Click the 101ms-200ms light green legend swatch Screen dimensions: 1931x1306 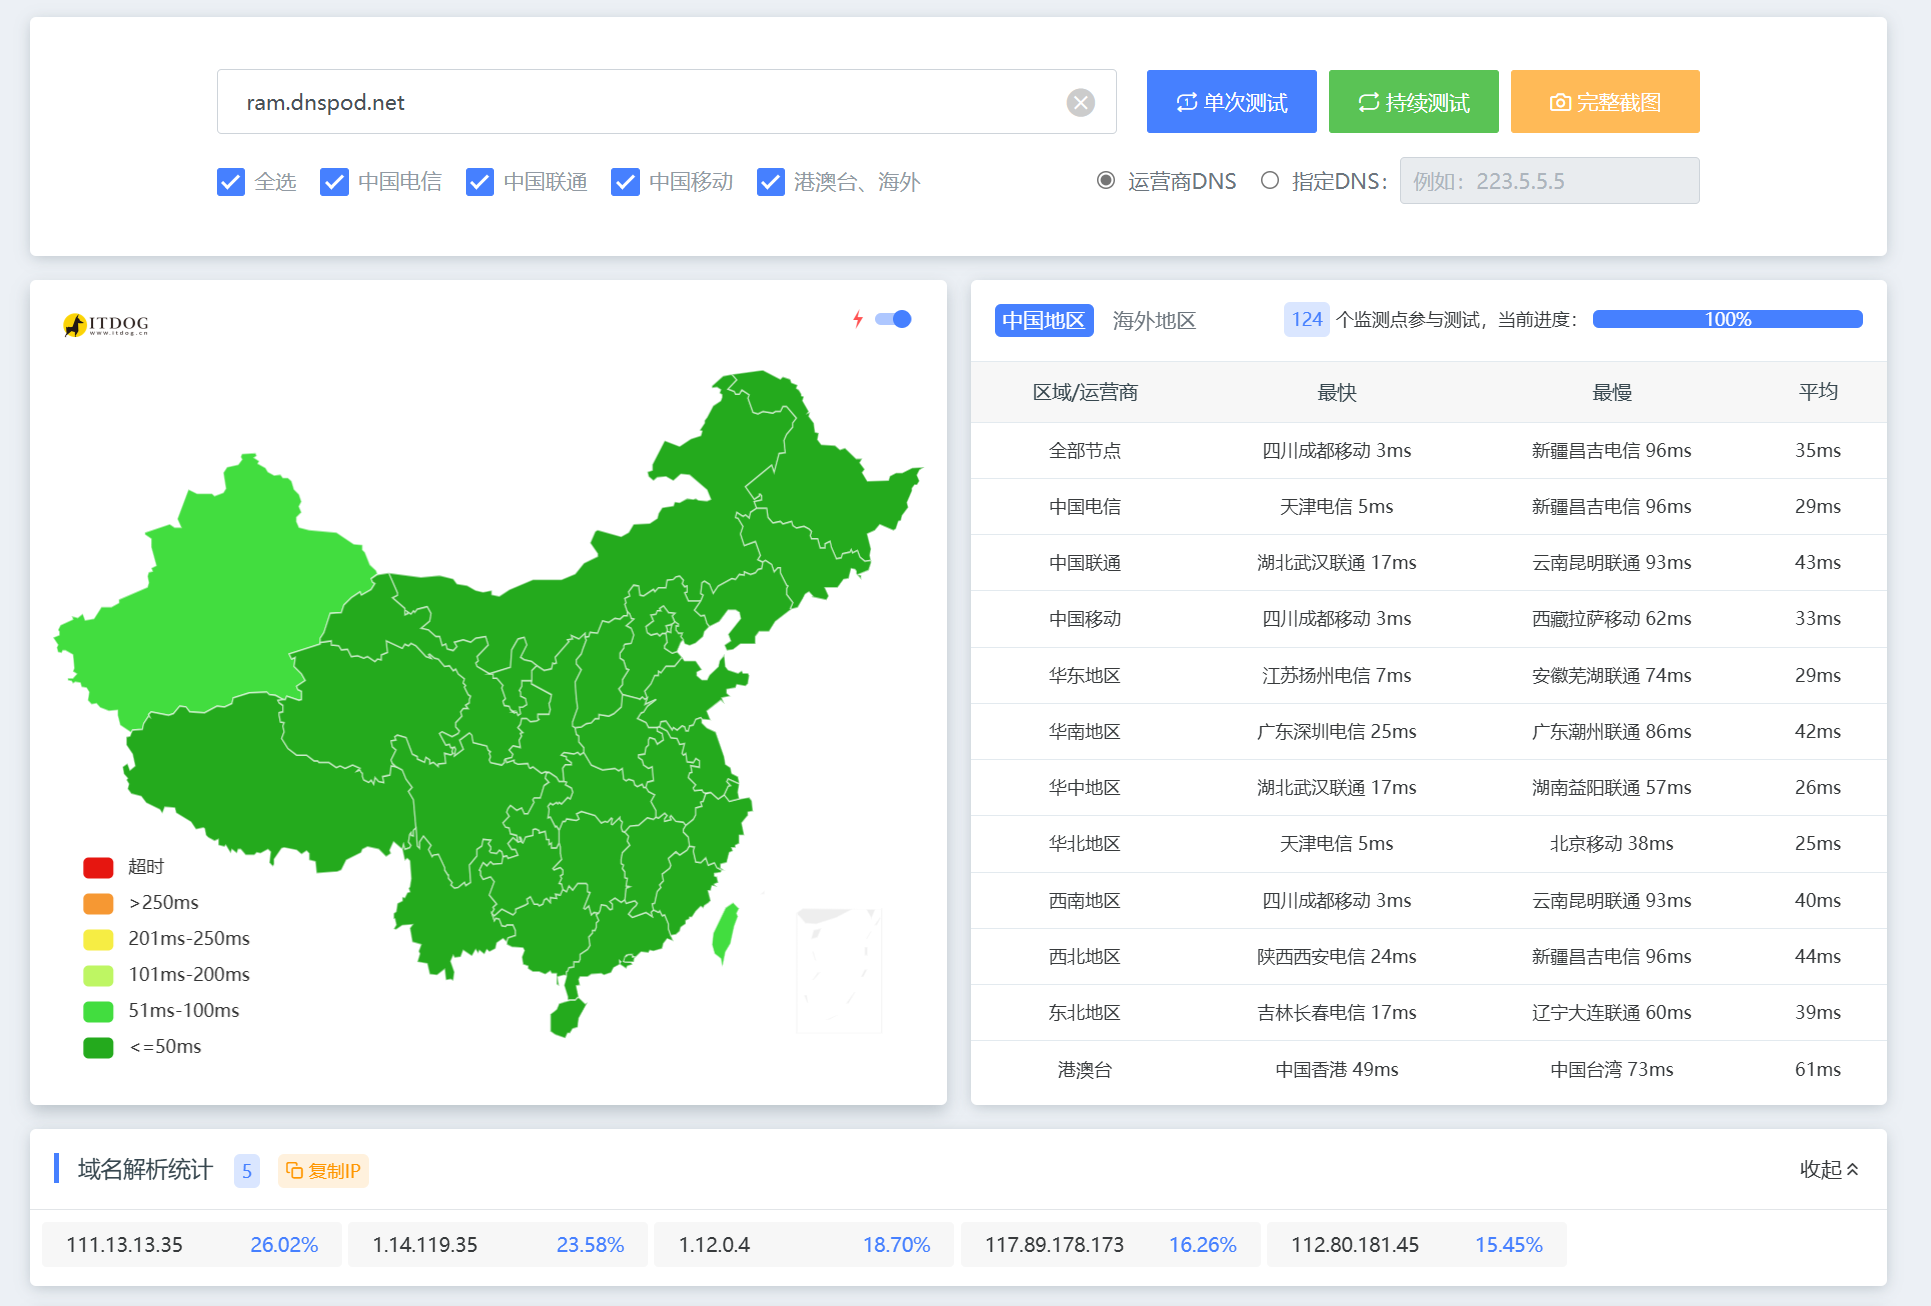pos(98,975)
